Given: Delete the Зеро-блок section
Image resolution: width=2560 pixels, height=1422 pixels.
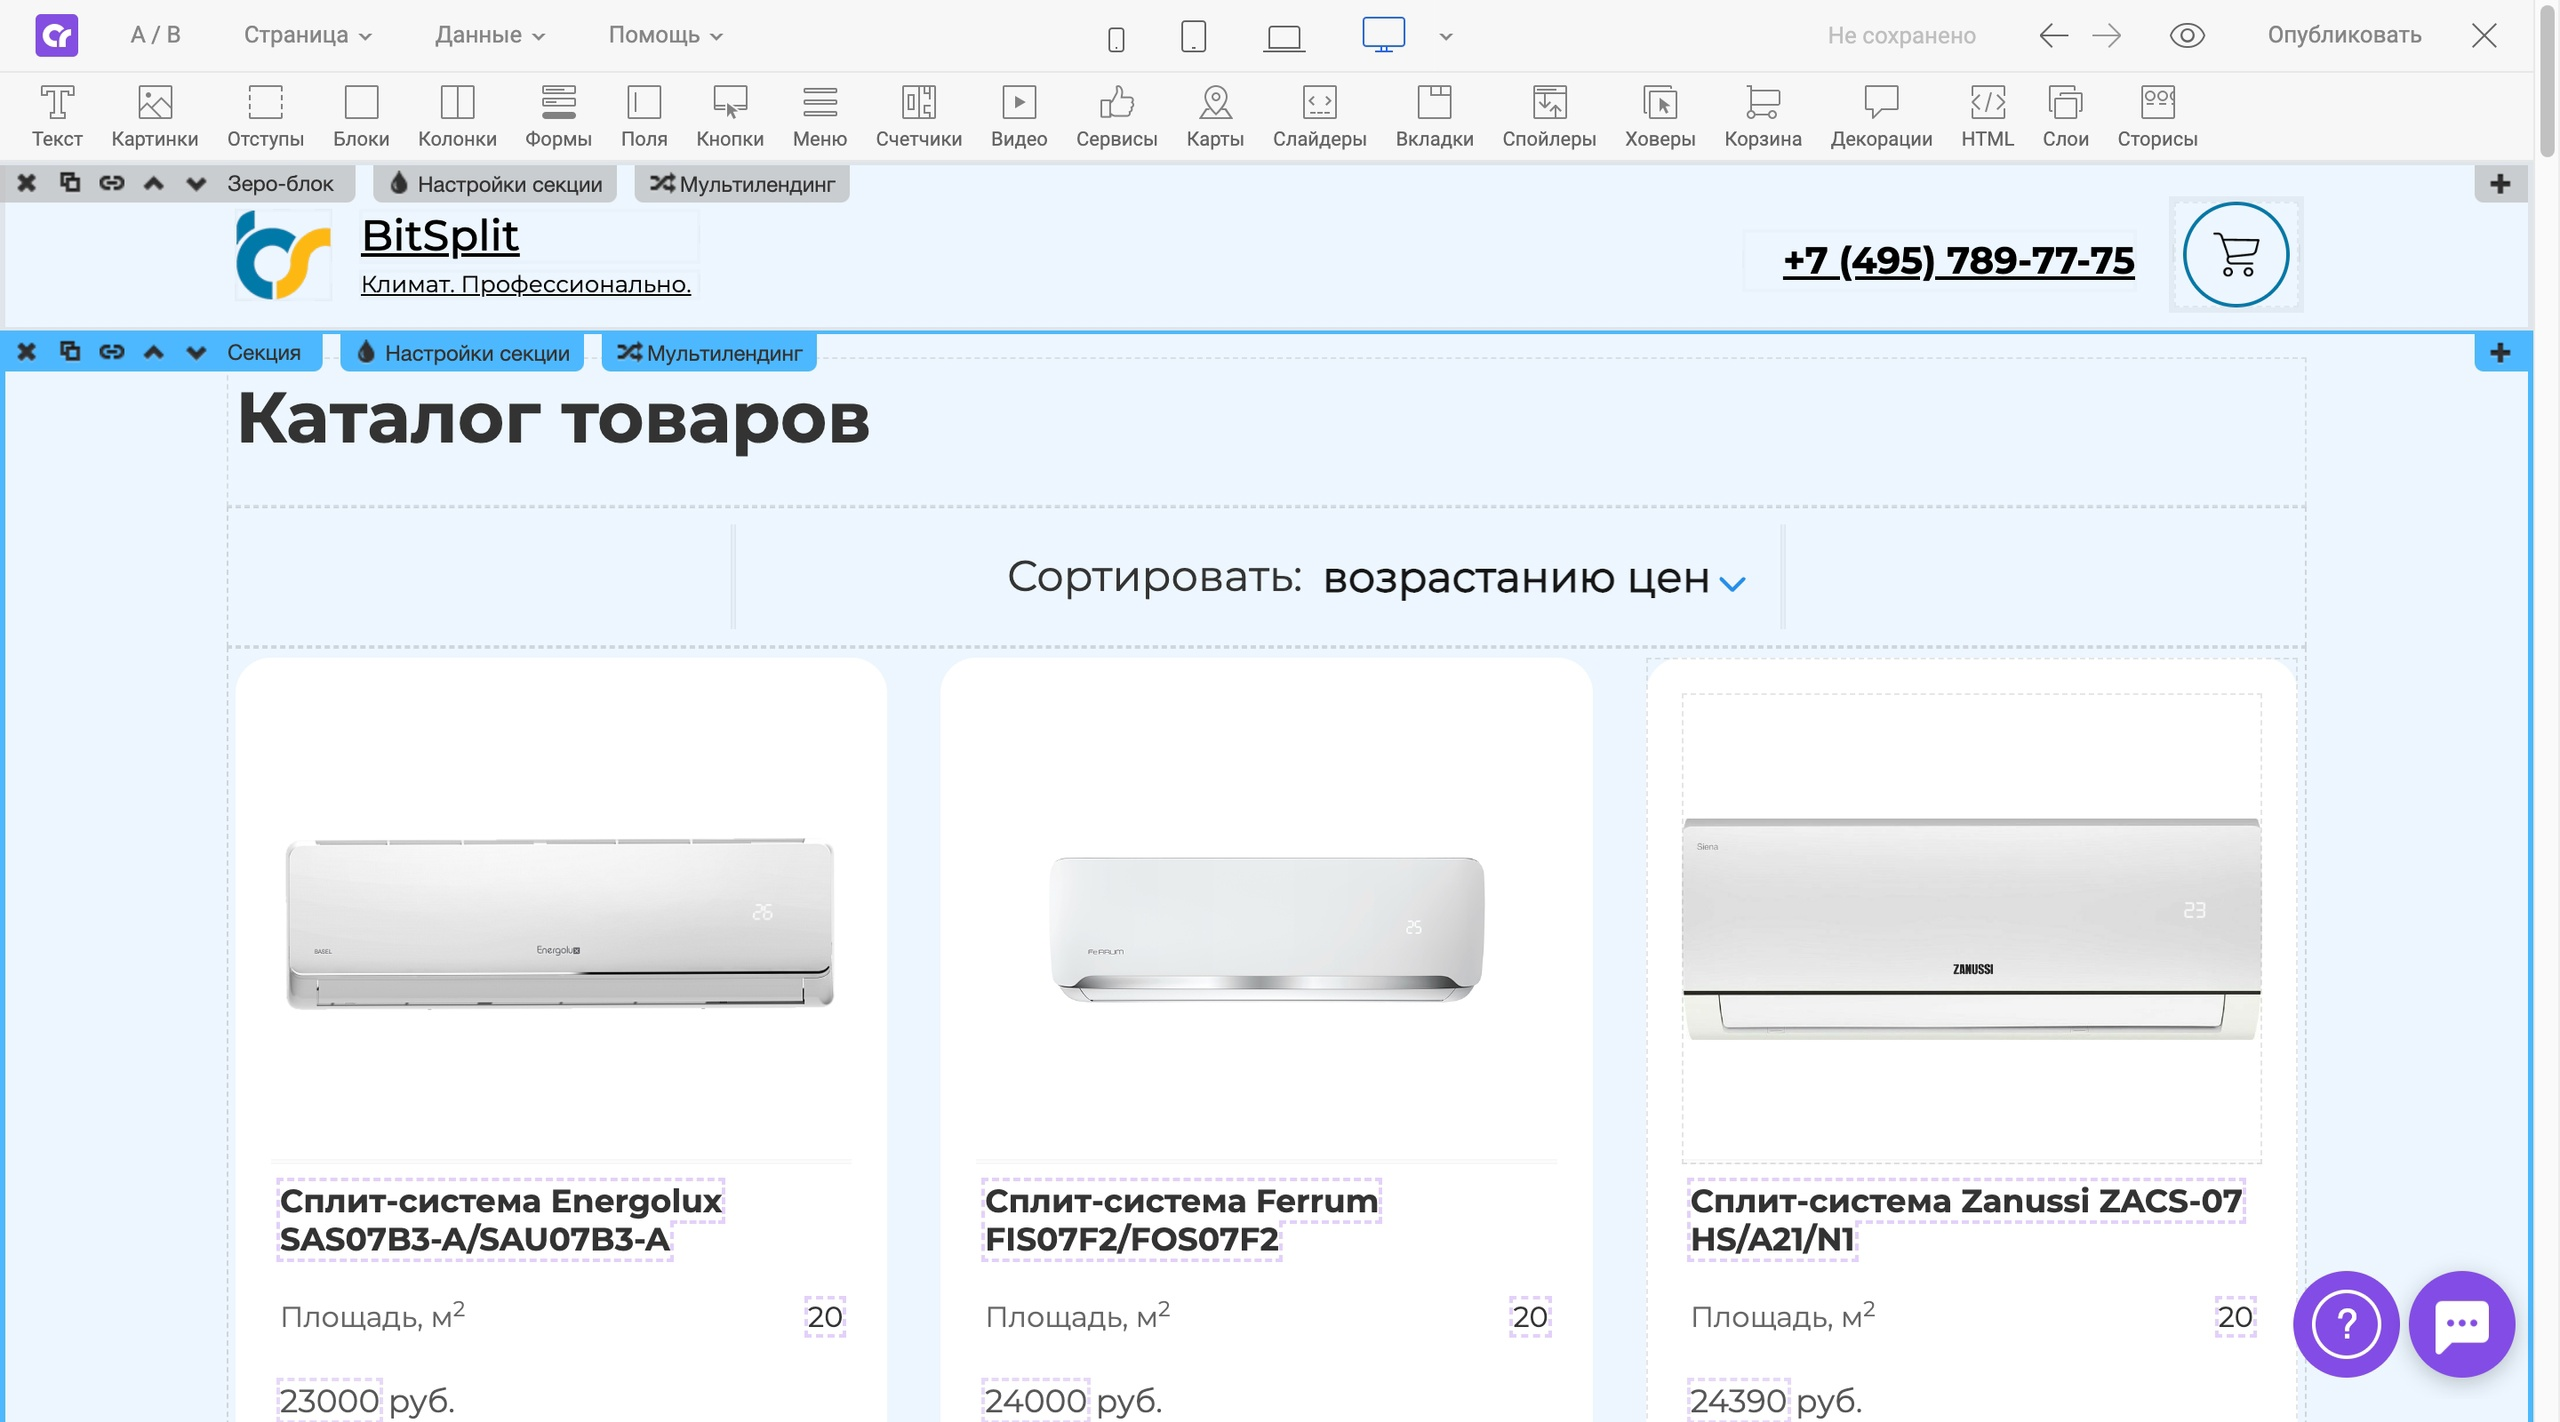Looking at the screenshot, I should [x=27, y=183].
